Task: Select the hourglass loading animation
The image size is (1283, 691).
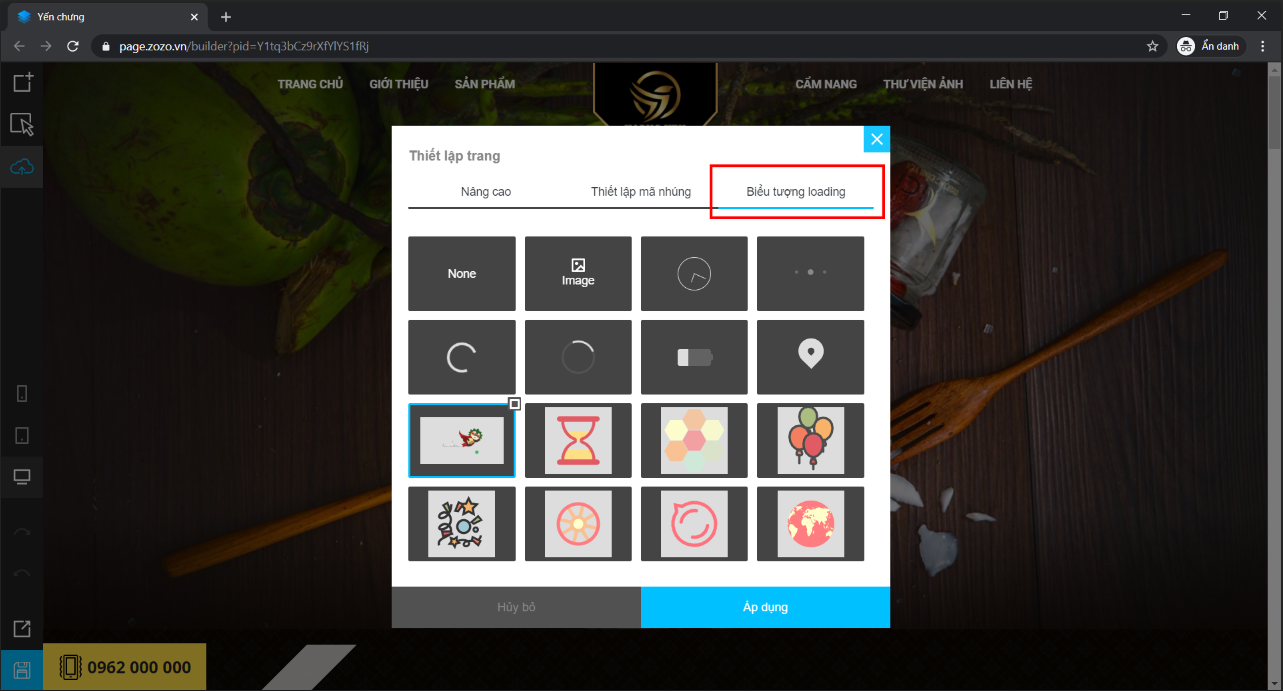Action: pyautogui.click(x=578, y=441)
